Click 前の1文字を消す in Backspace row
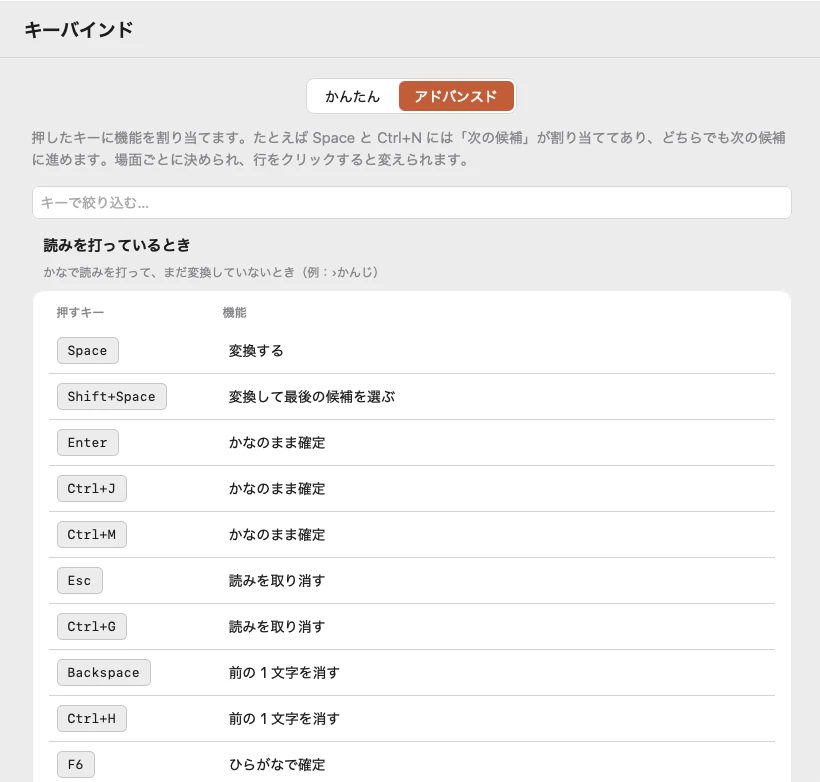This screenshot has width=820, height=782. (x=284, y=673)
